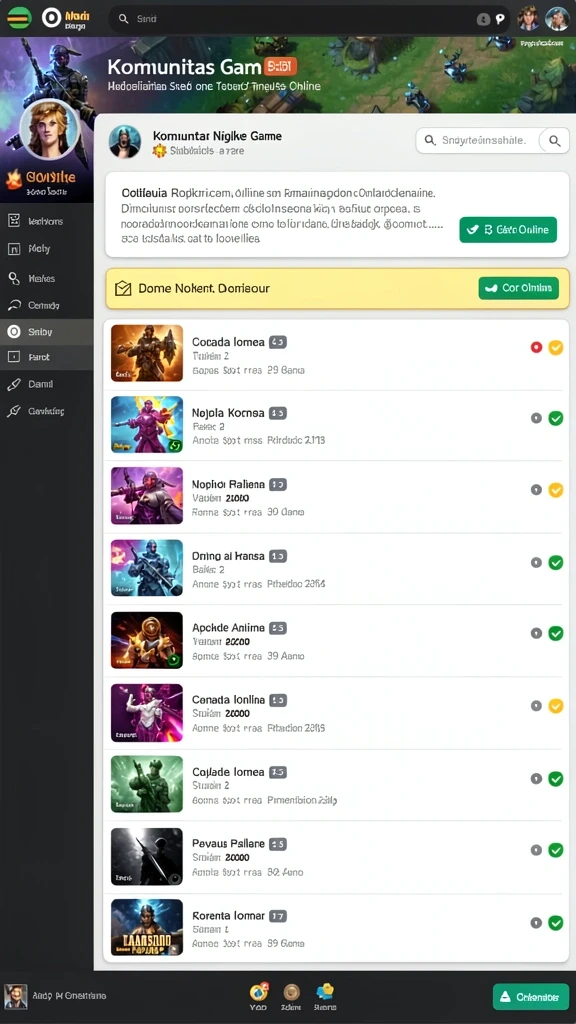Click the Dome Nokent. Dorrieour banner text
The width and height of the screenshot is (576, 1024).
click(x=204, y=288)
